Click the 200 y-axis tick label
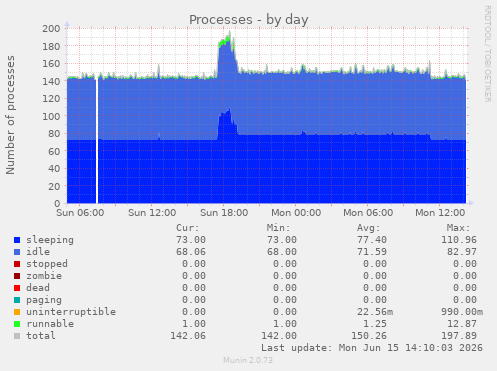Viewport: 497px width, 371px height. coord(51,29)
